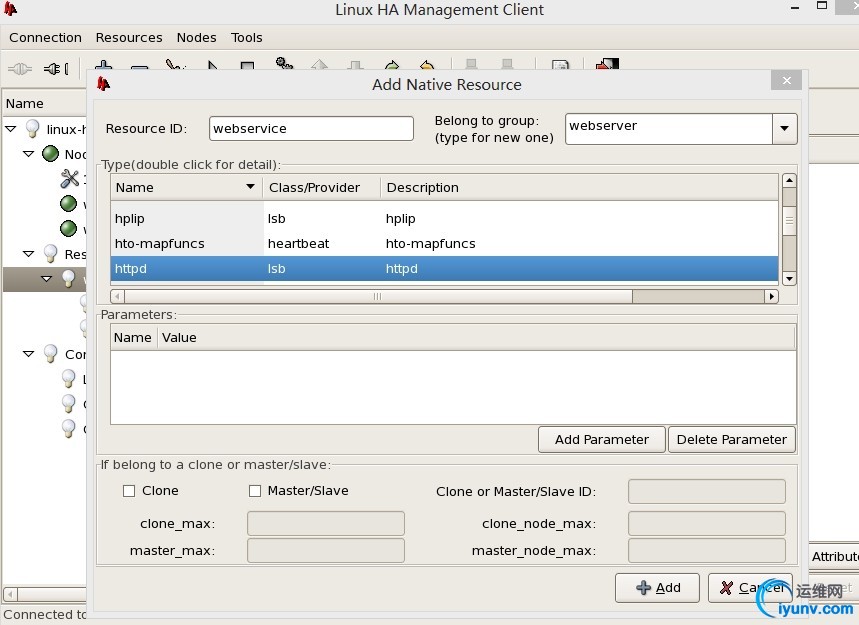Click the Class/Provider column header
859x625 pixels.
pyautogui.click(x=322, y=187)
